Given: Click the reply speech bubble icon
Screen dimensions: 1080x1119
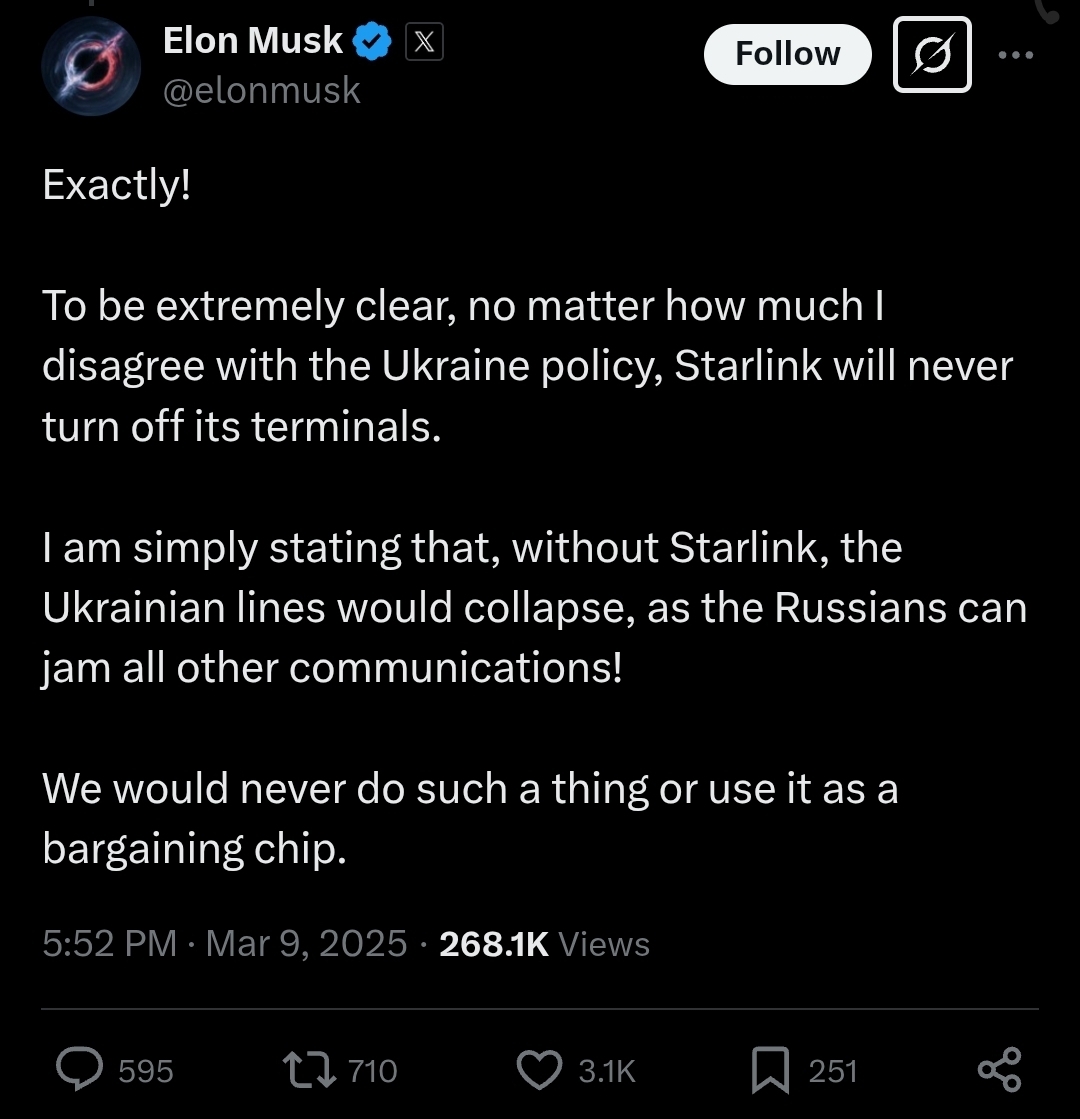Looking at the screenshot, I should (82, 1069).
